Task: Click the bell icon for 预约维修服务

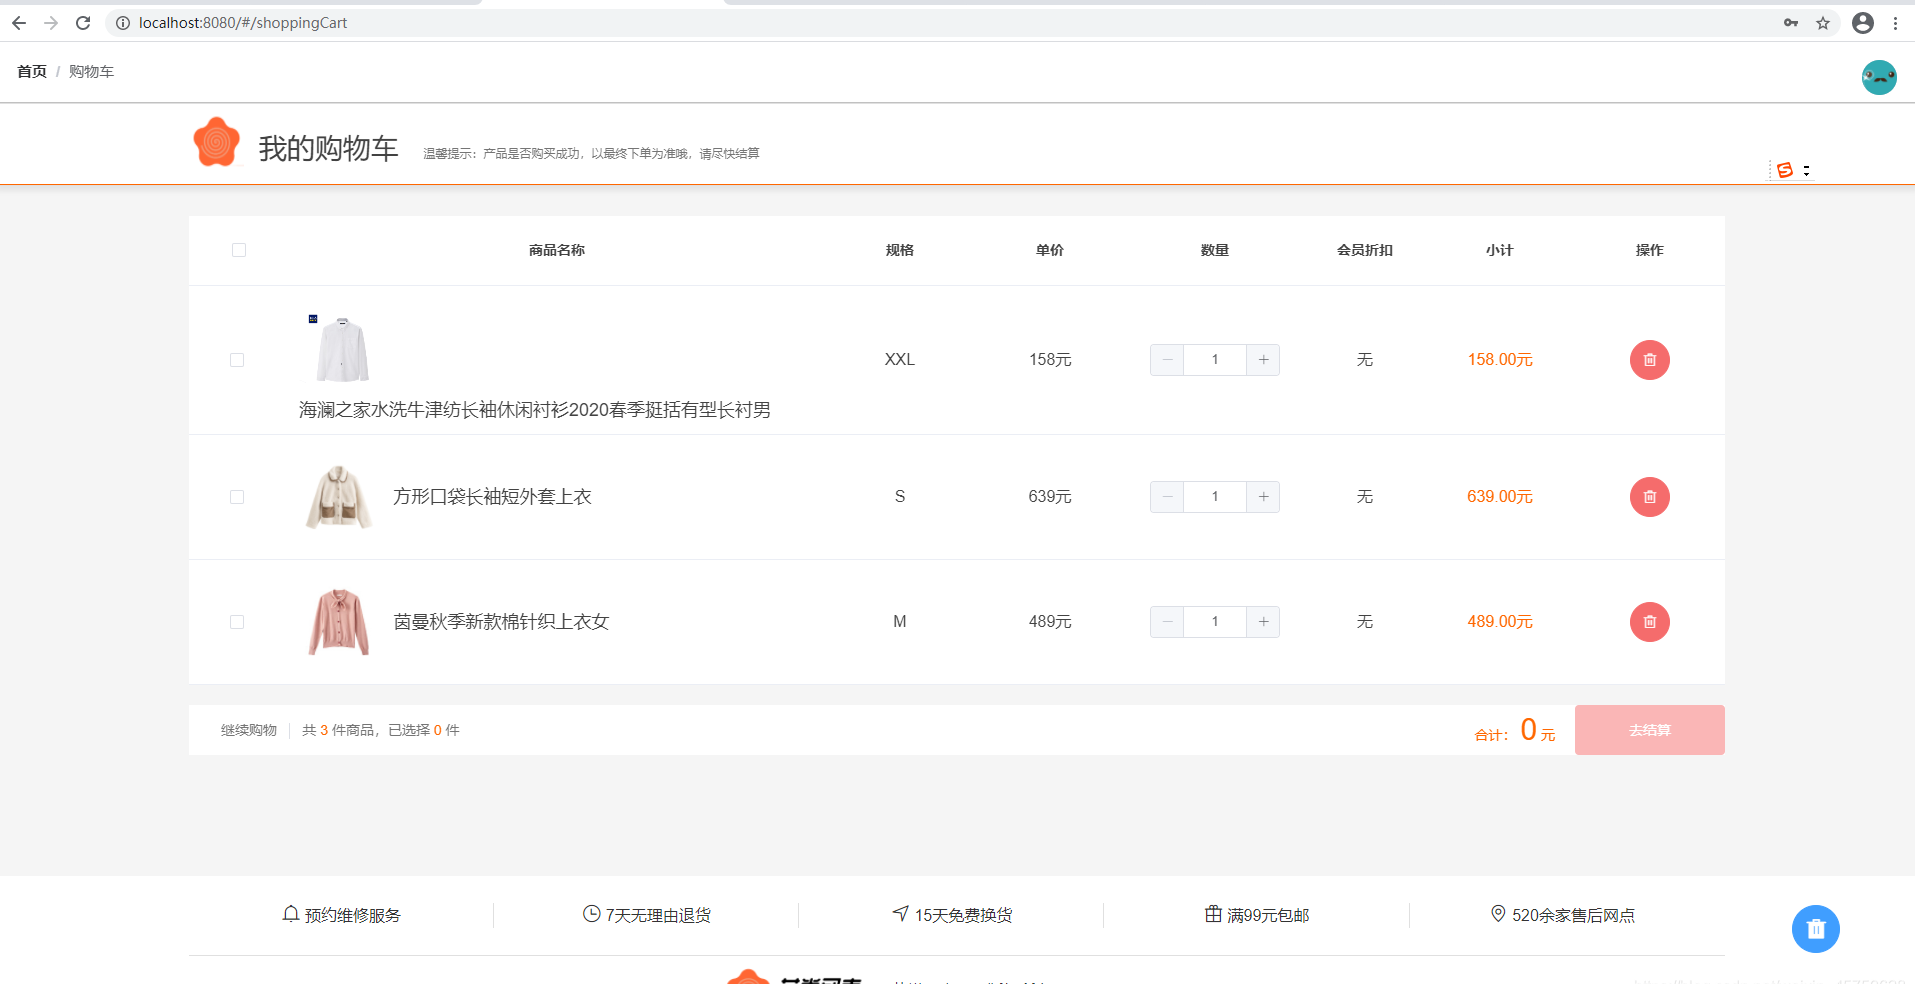Action: 291,914
